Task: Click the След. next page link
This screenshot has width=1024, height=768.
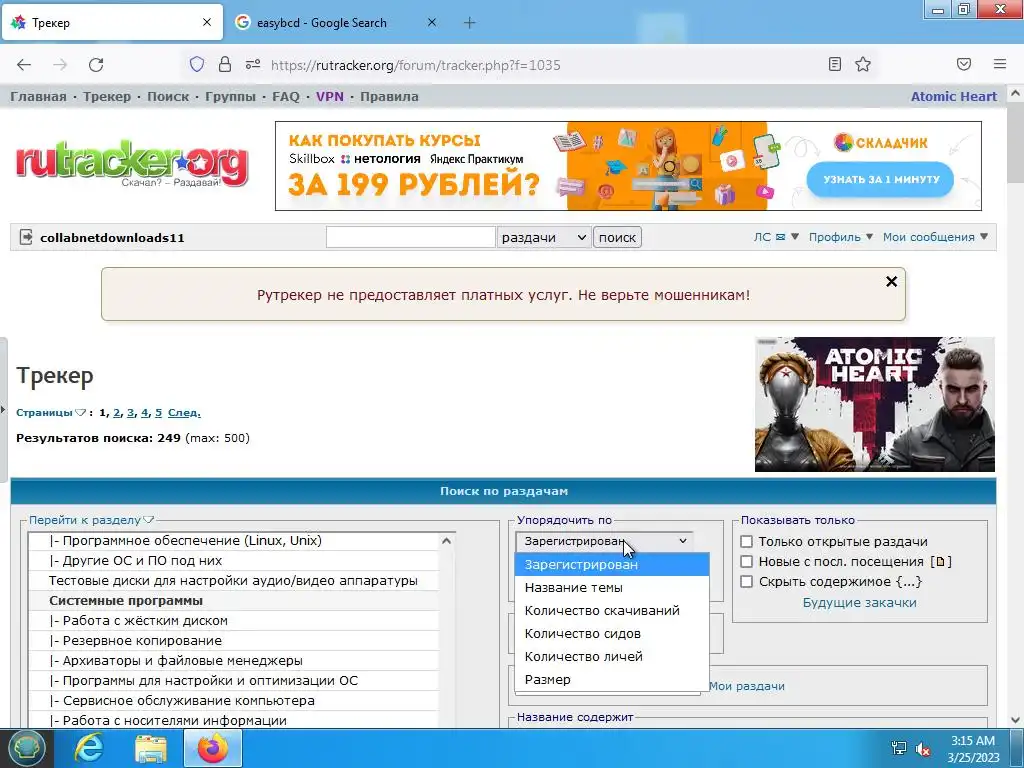Action: pos(184,413)
